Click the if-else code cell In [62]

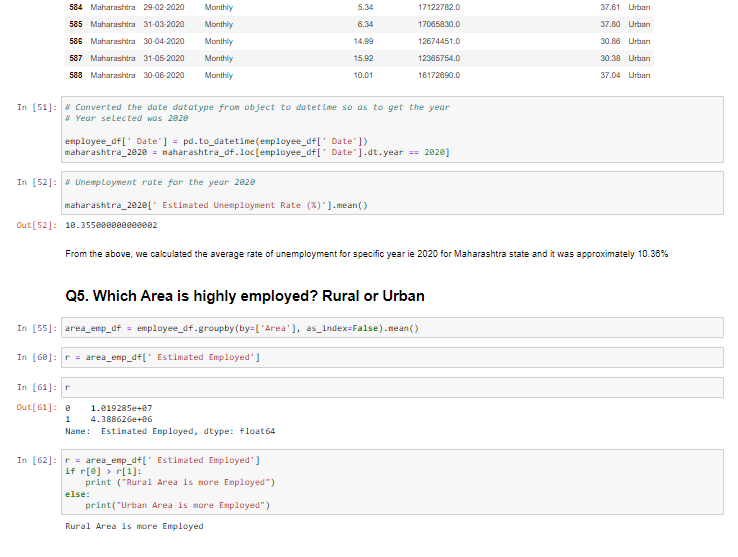392,482
